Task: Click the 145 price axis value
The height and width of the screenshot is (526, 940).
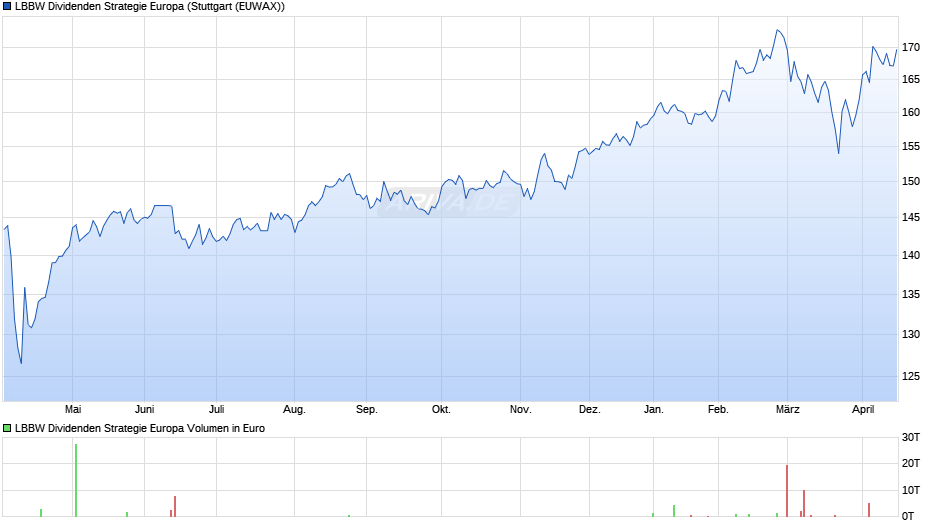Action: (911, 217)
